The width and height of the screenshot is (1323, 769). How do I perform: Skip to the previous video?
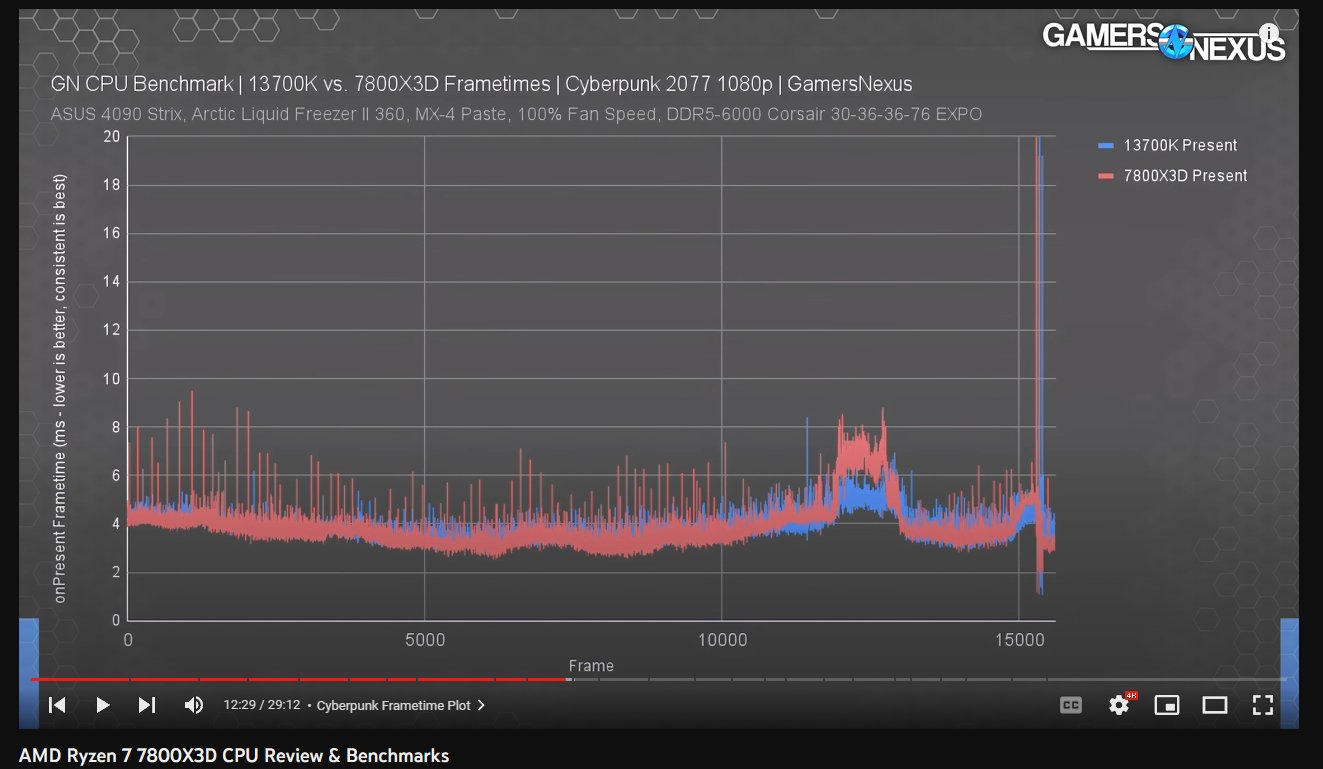click(58, 705)
